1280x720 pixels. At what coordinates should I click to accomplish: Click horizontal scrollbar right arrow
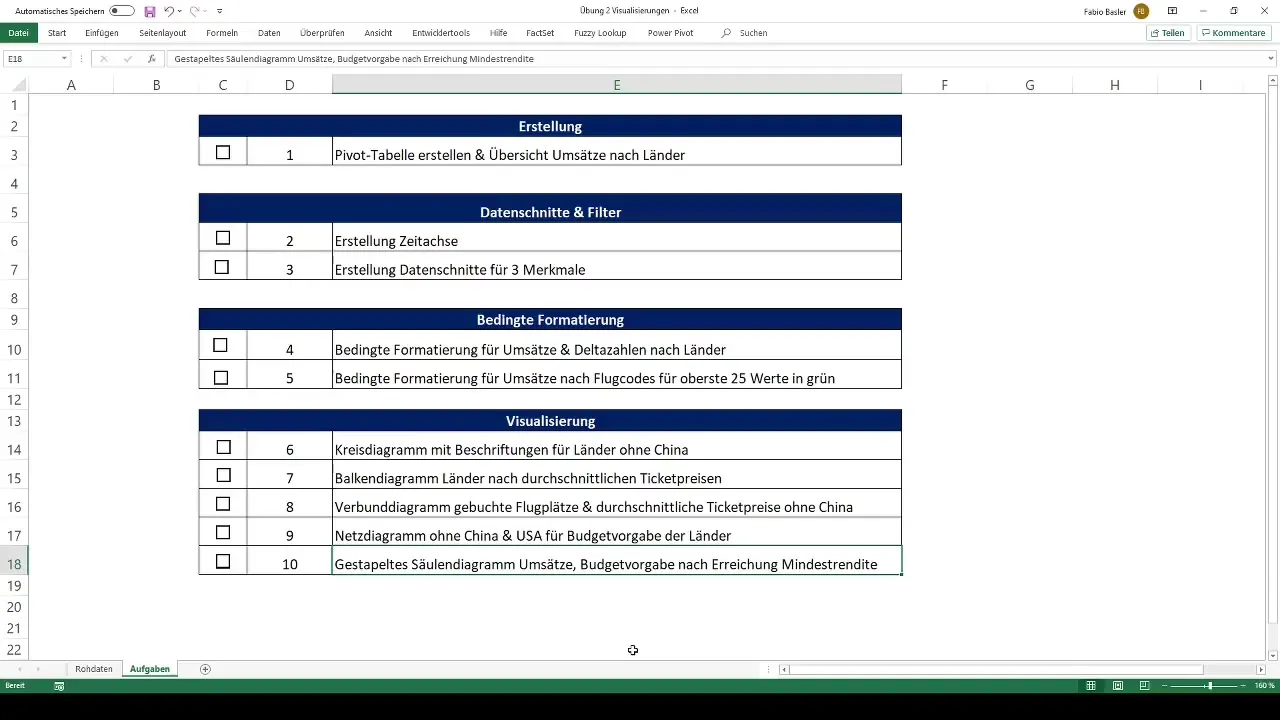tap(1260, 669)
